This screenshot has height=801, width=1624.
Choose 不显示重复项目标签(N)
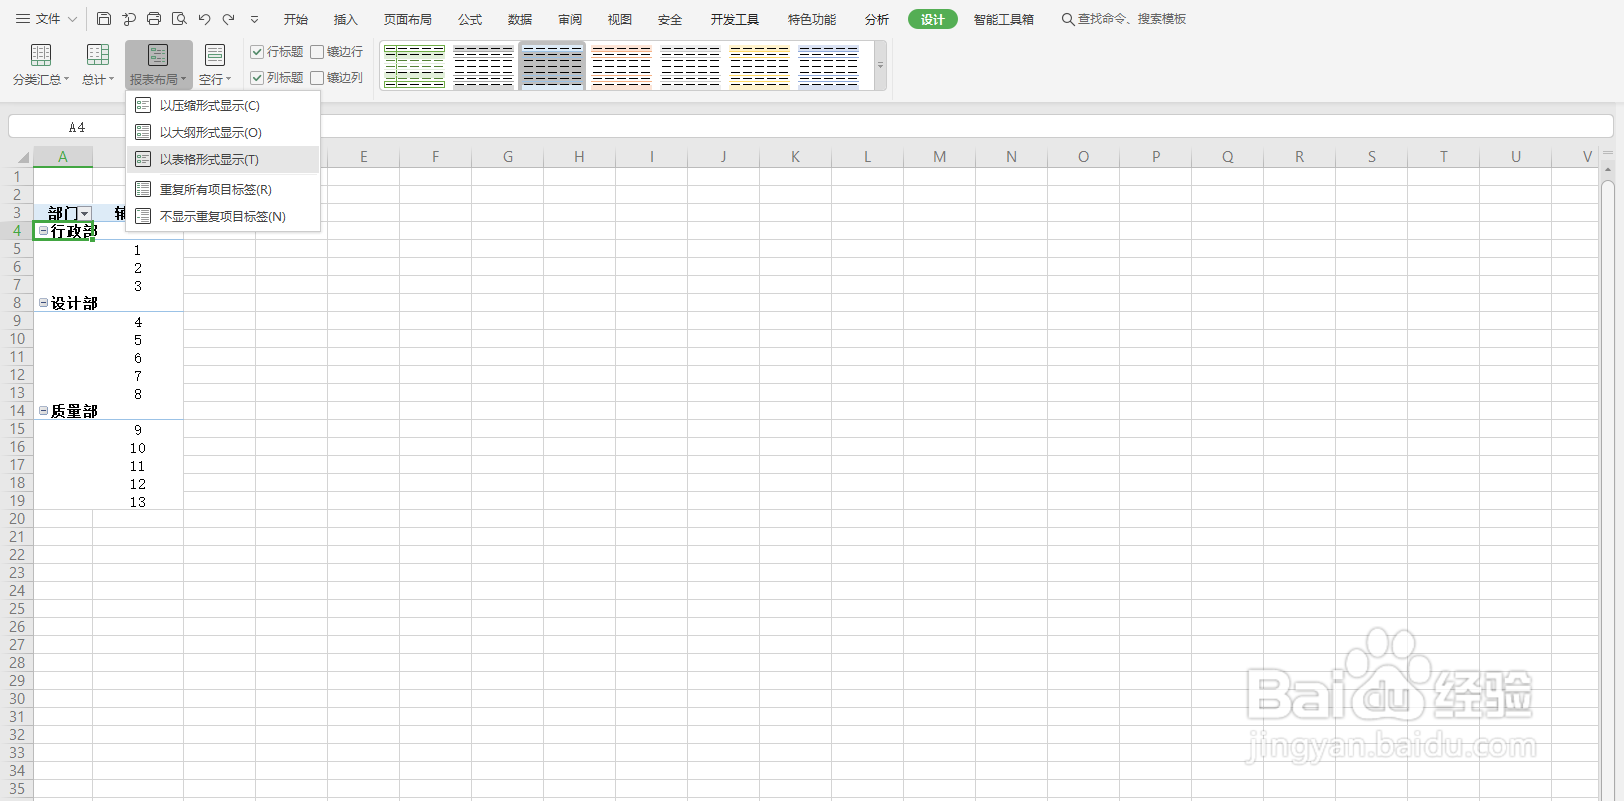[223, 216]
